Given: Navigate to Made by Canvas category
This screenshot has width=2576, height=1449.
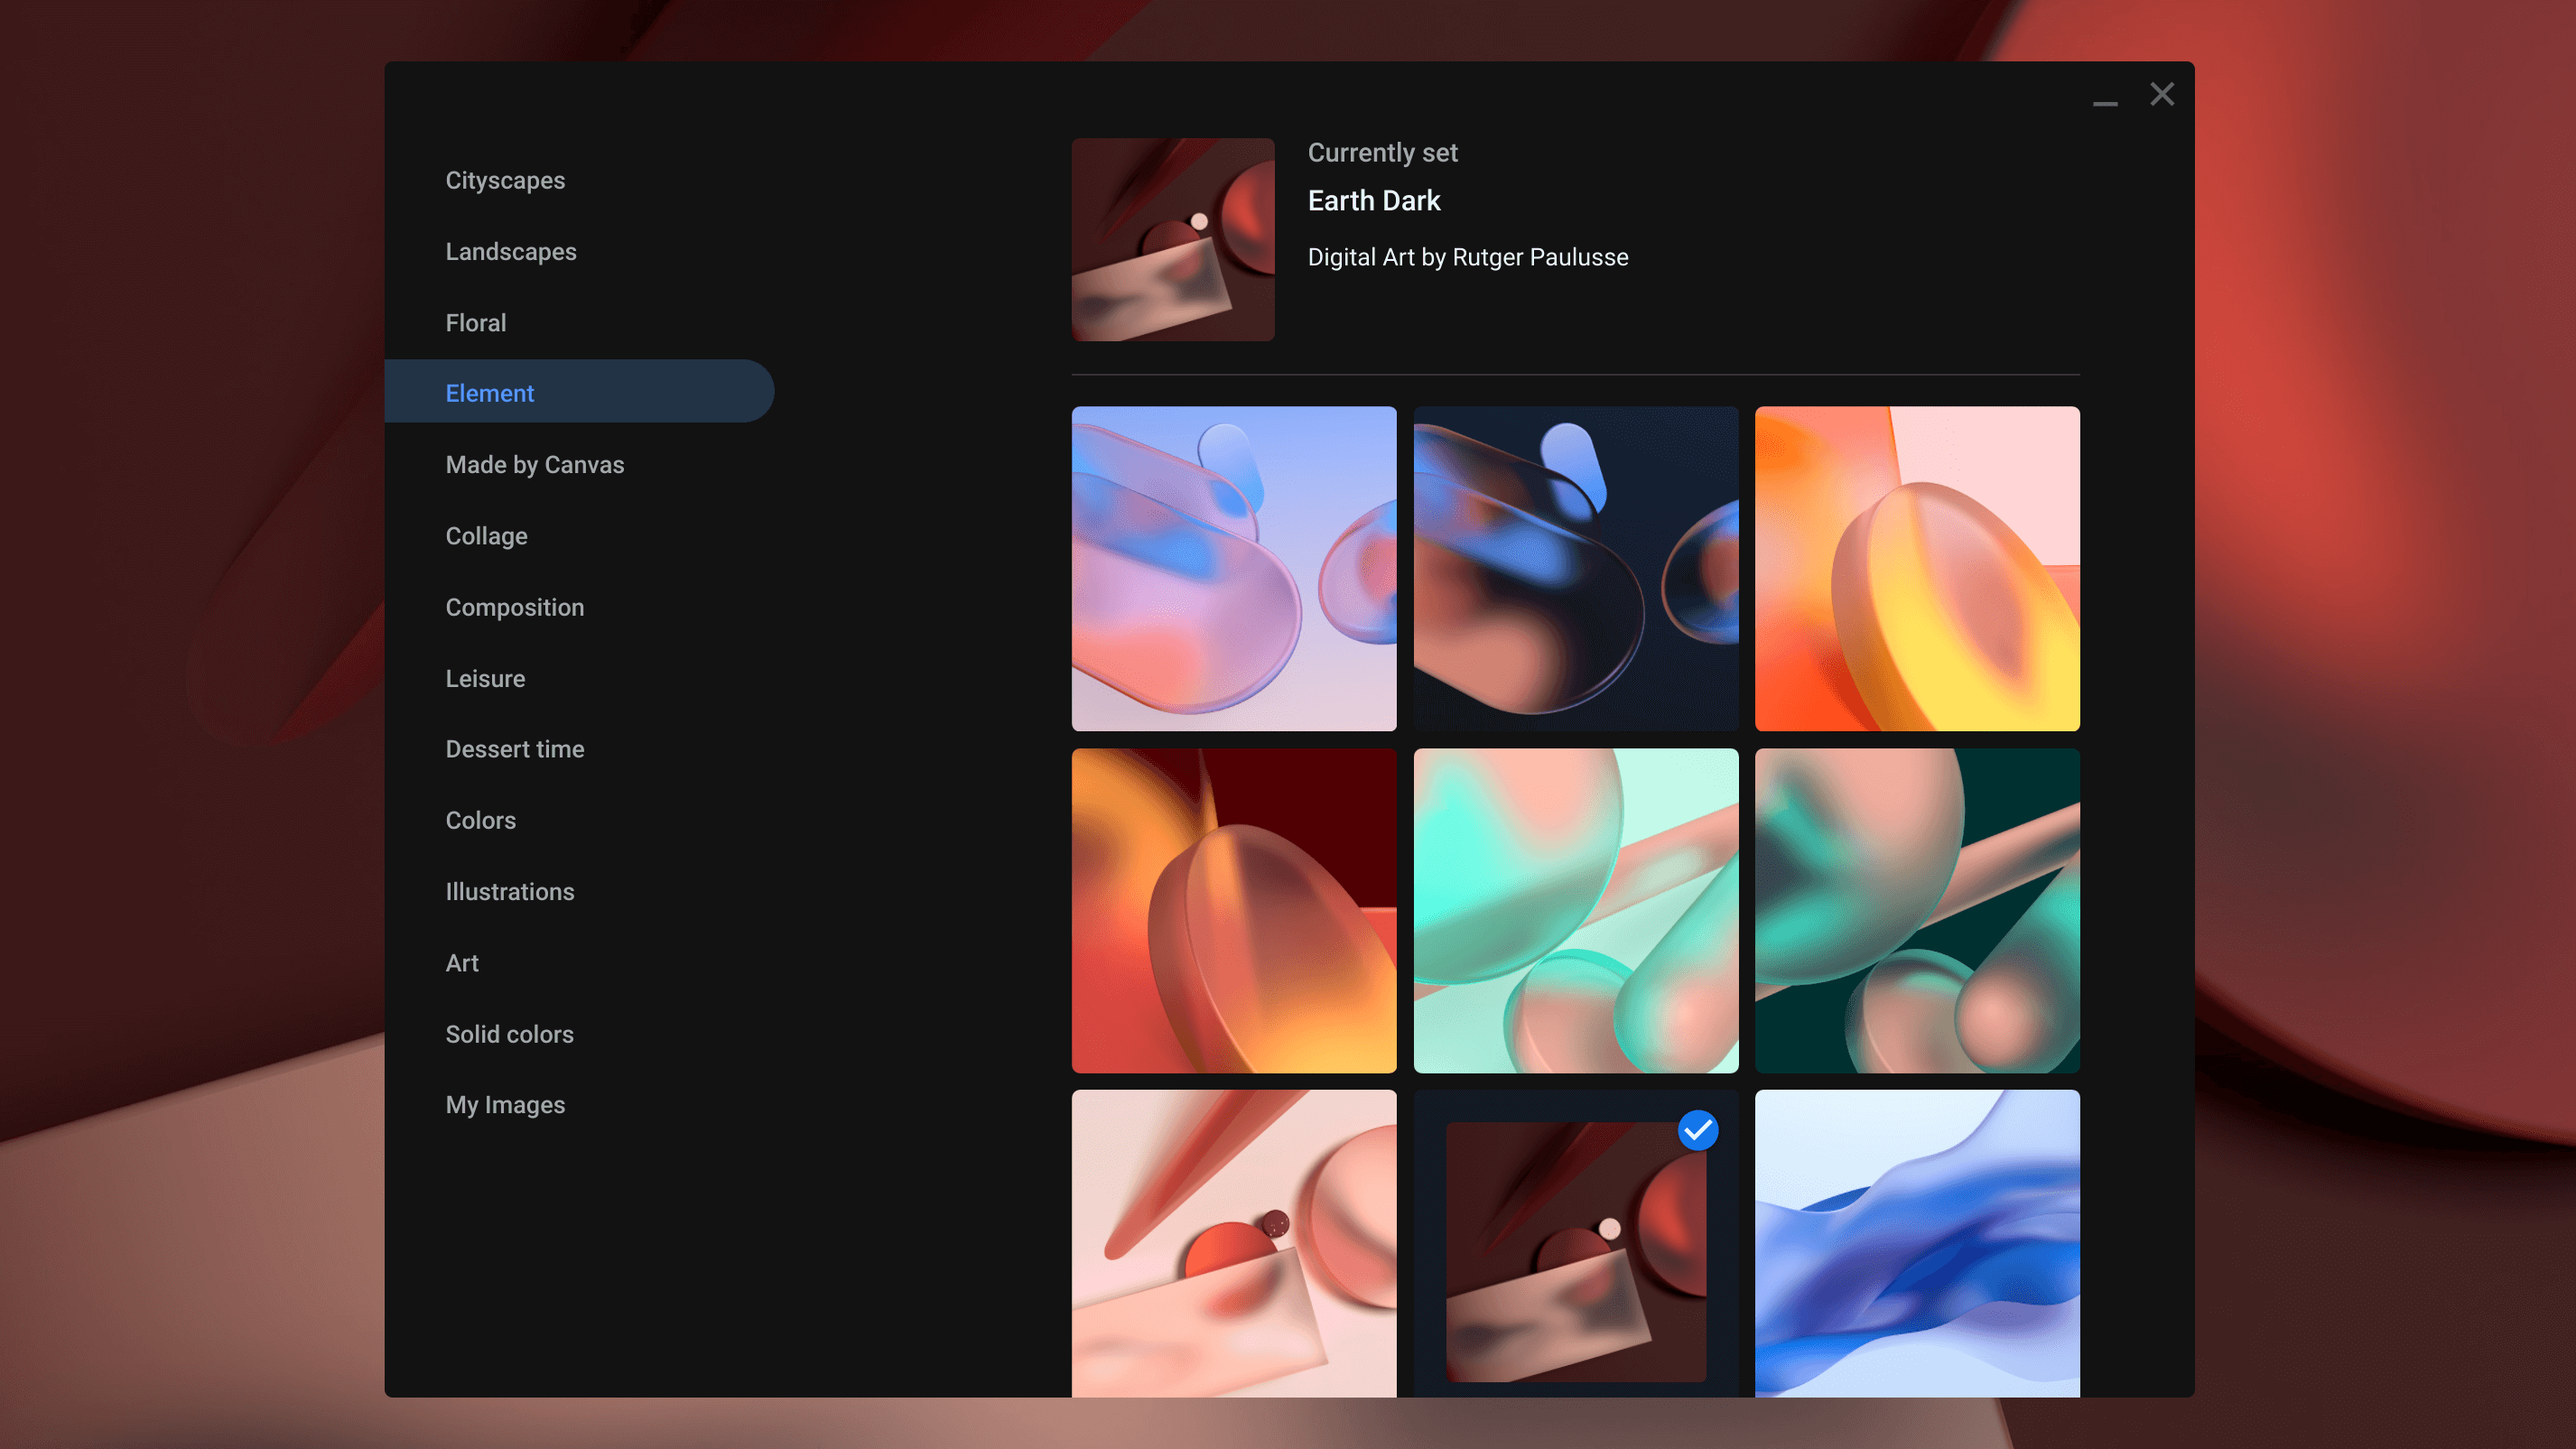Looking at the screenshot, I should pyautogui.click(x=535, y=463).
